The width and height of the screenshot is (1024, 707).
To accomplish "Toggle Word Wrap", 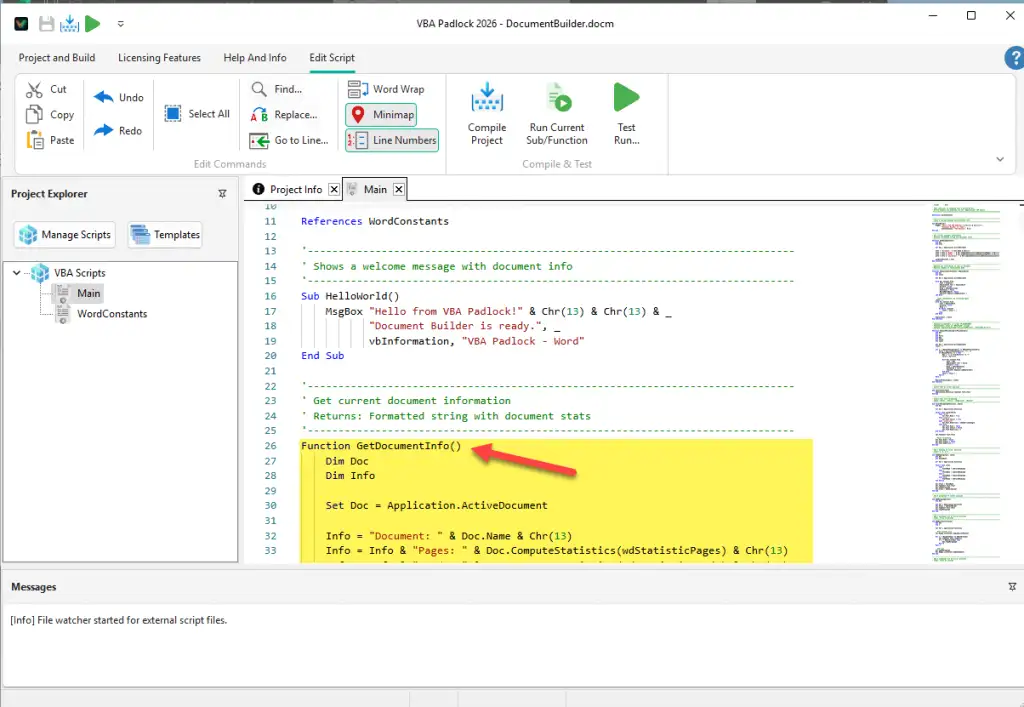I will pos(388,89).
